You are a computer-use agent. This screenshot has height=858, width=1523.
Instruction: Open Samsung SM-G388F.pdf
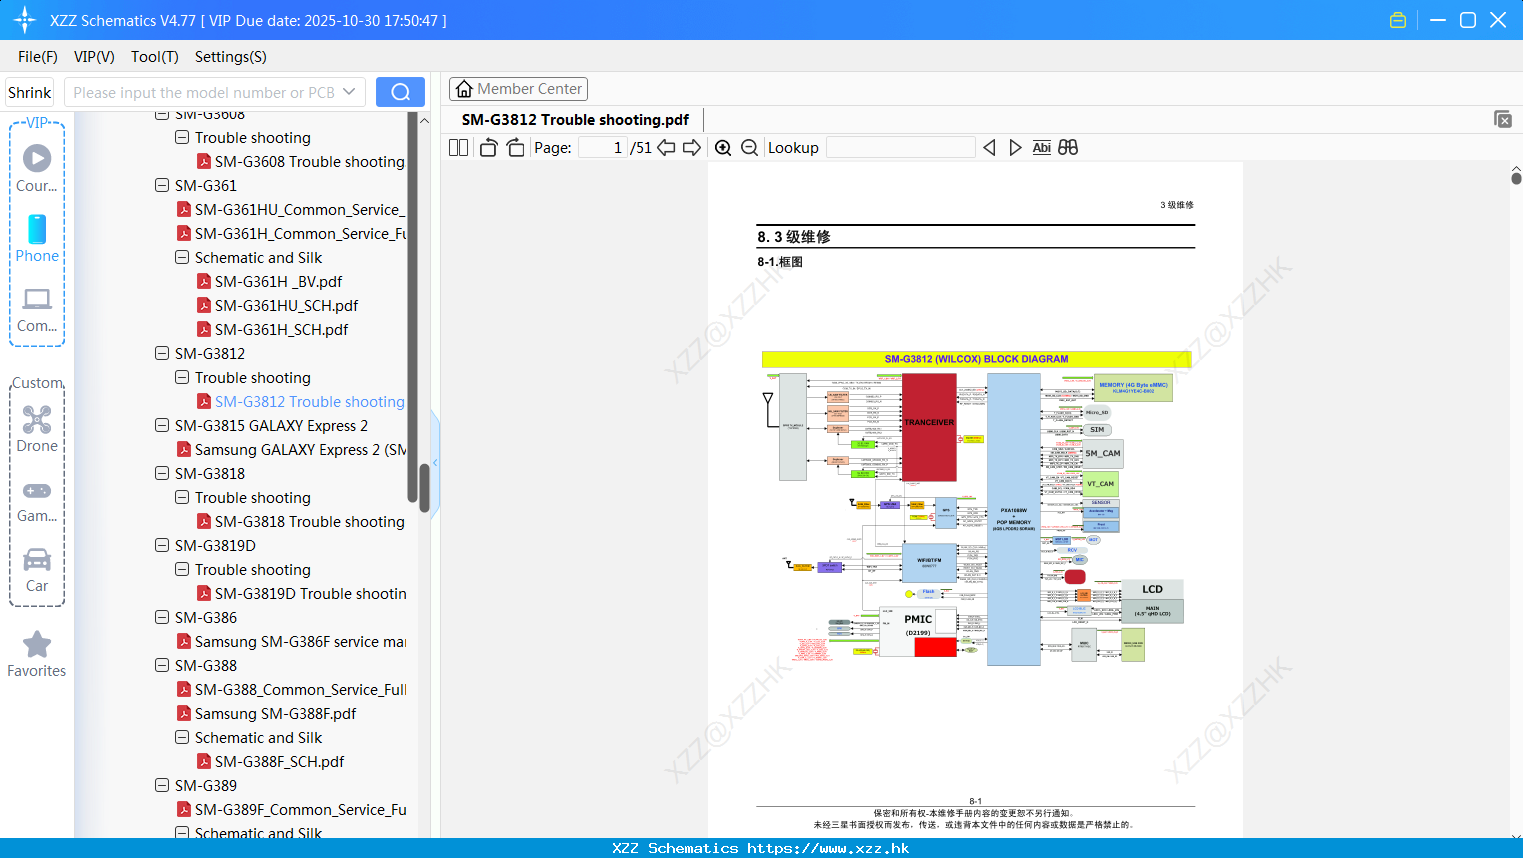click(x=276, y=713)
